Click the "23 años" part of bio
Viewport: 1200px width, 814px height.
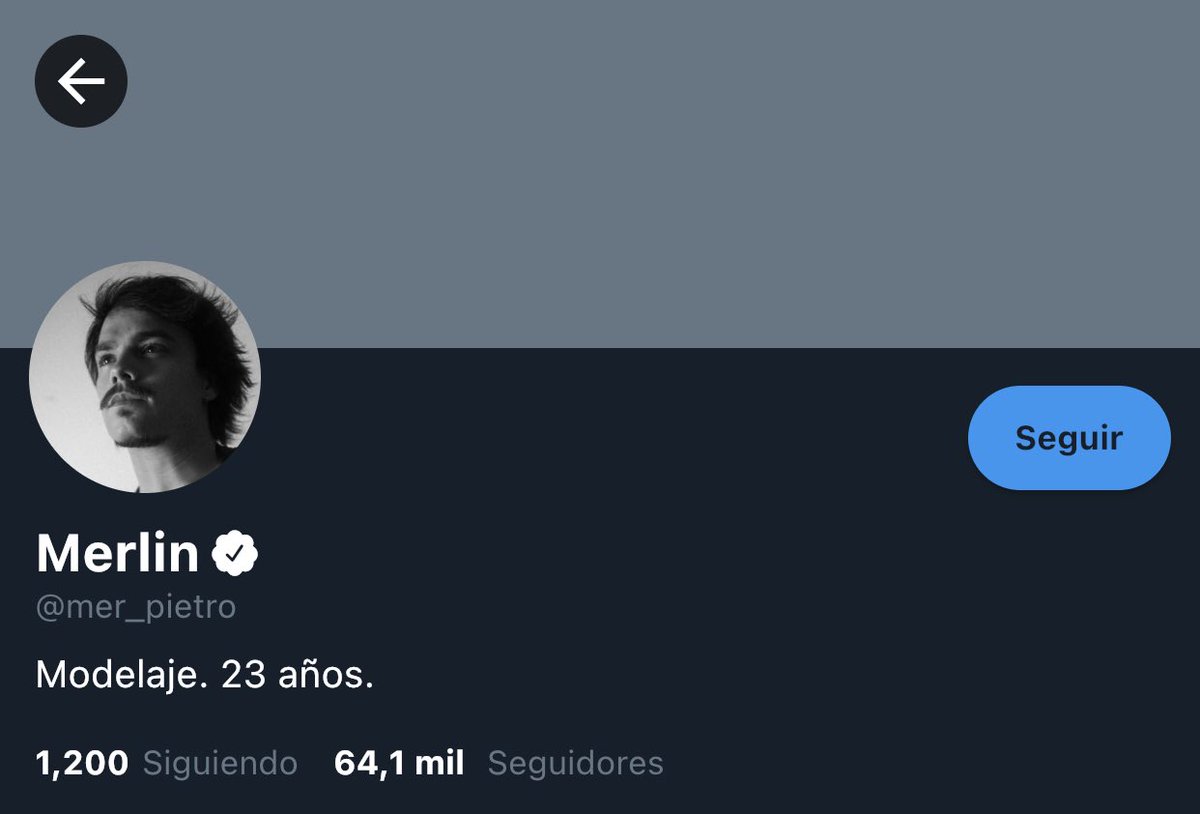pyautogui.click(x=298, y=676)
